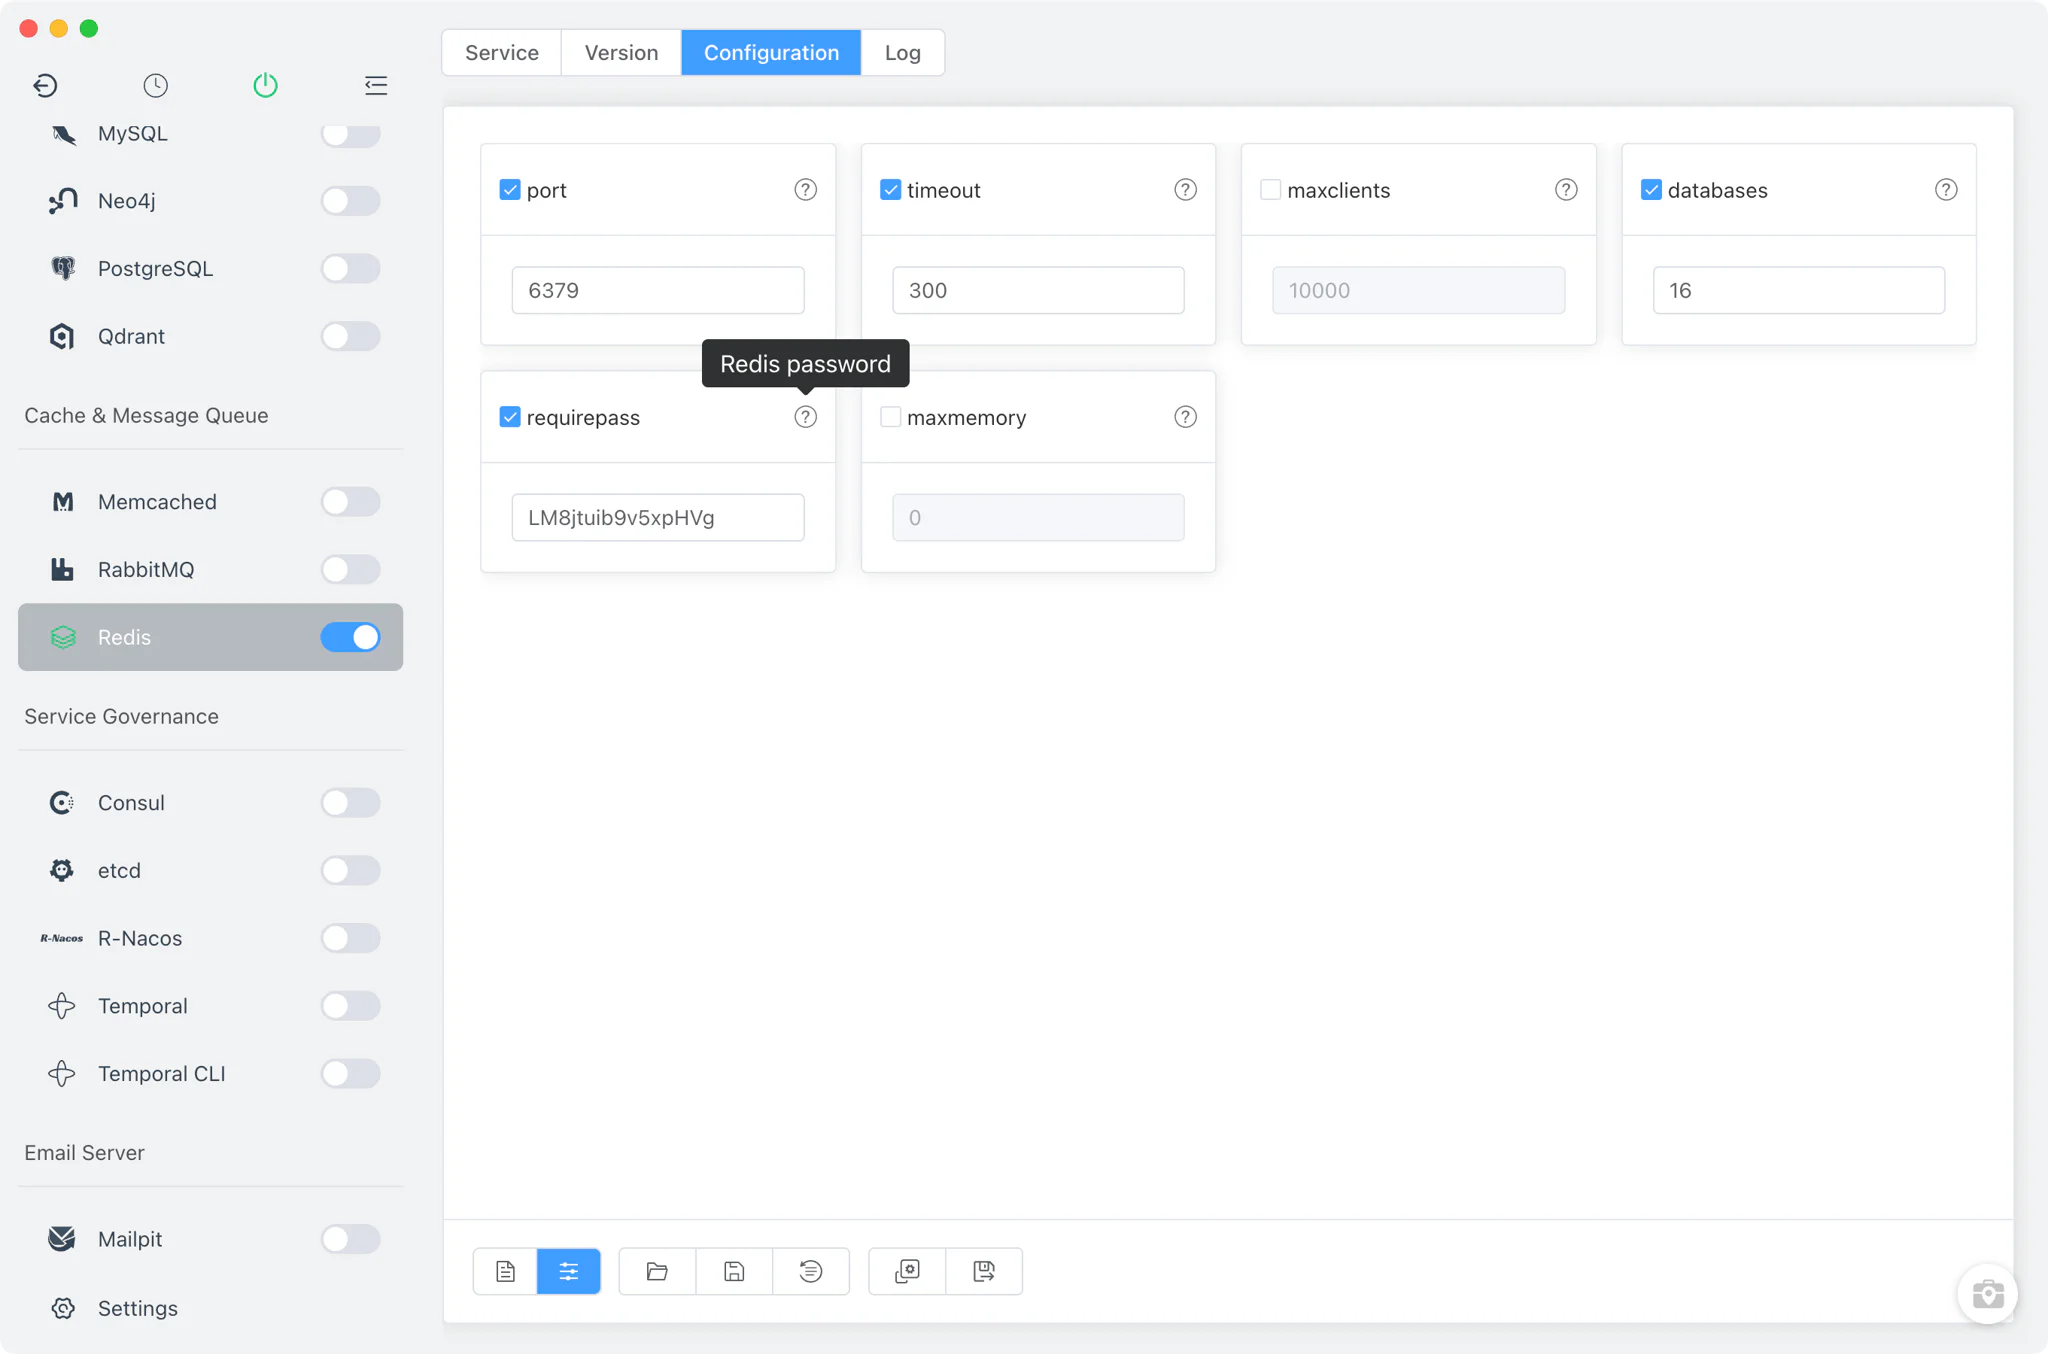
Task: Turn on RabbitMQ toggle
Action: 351,569
